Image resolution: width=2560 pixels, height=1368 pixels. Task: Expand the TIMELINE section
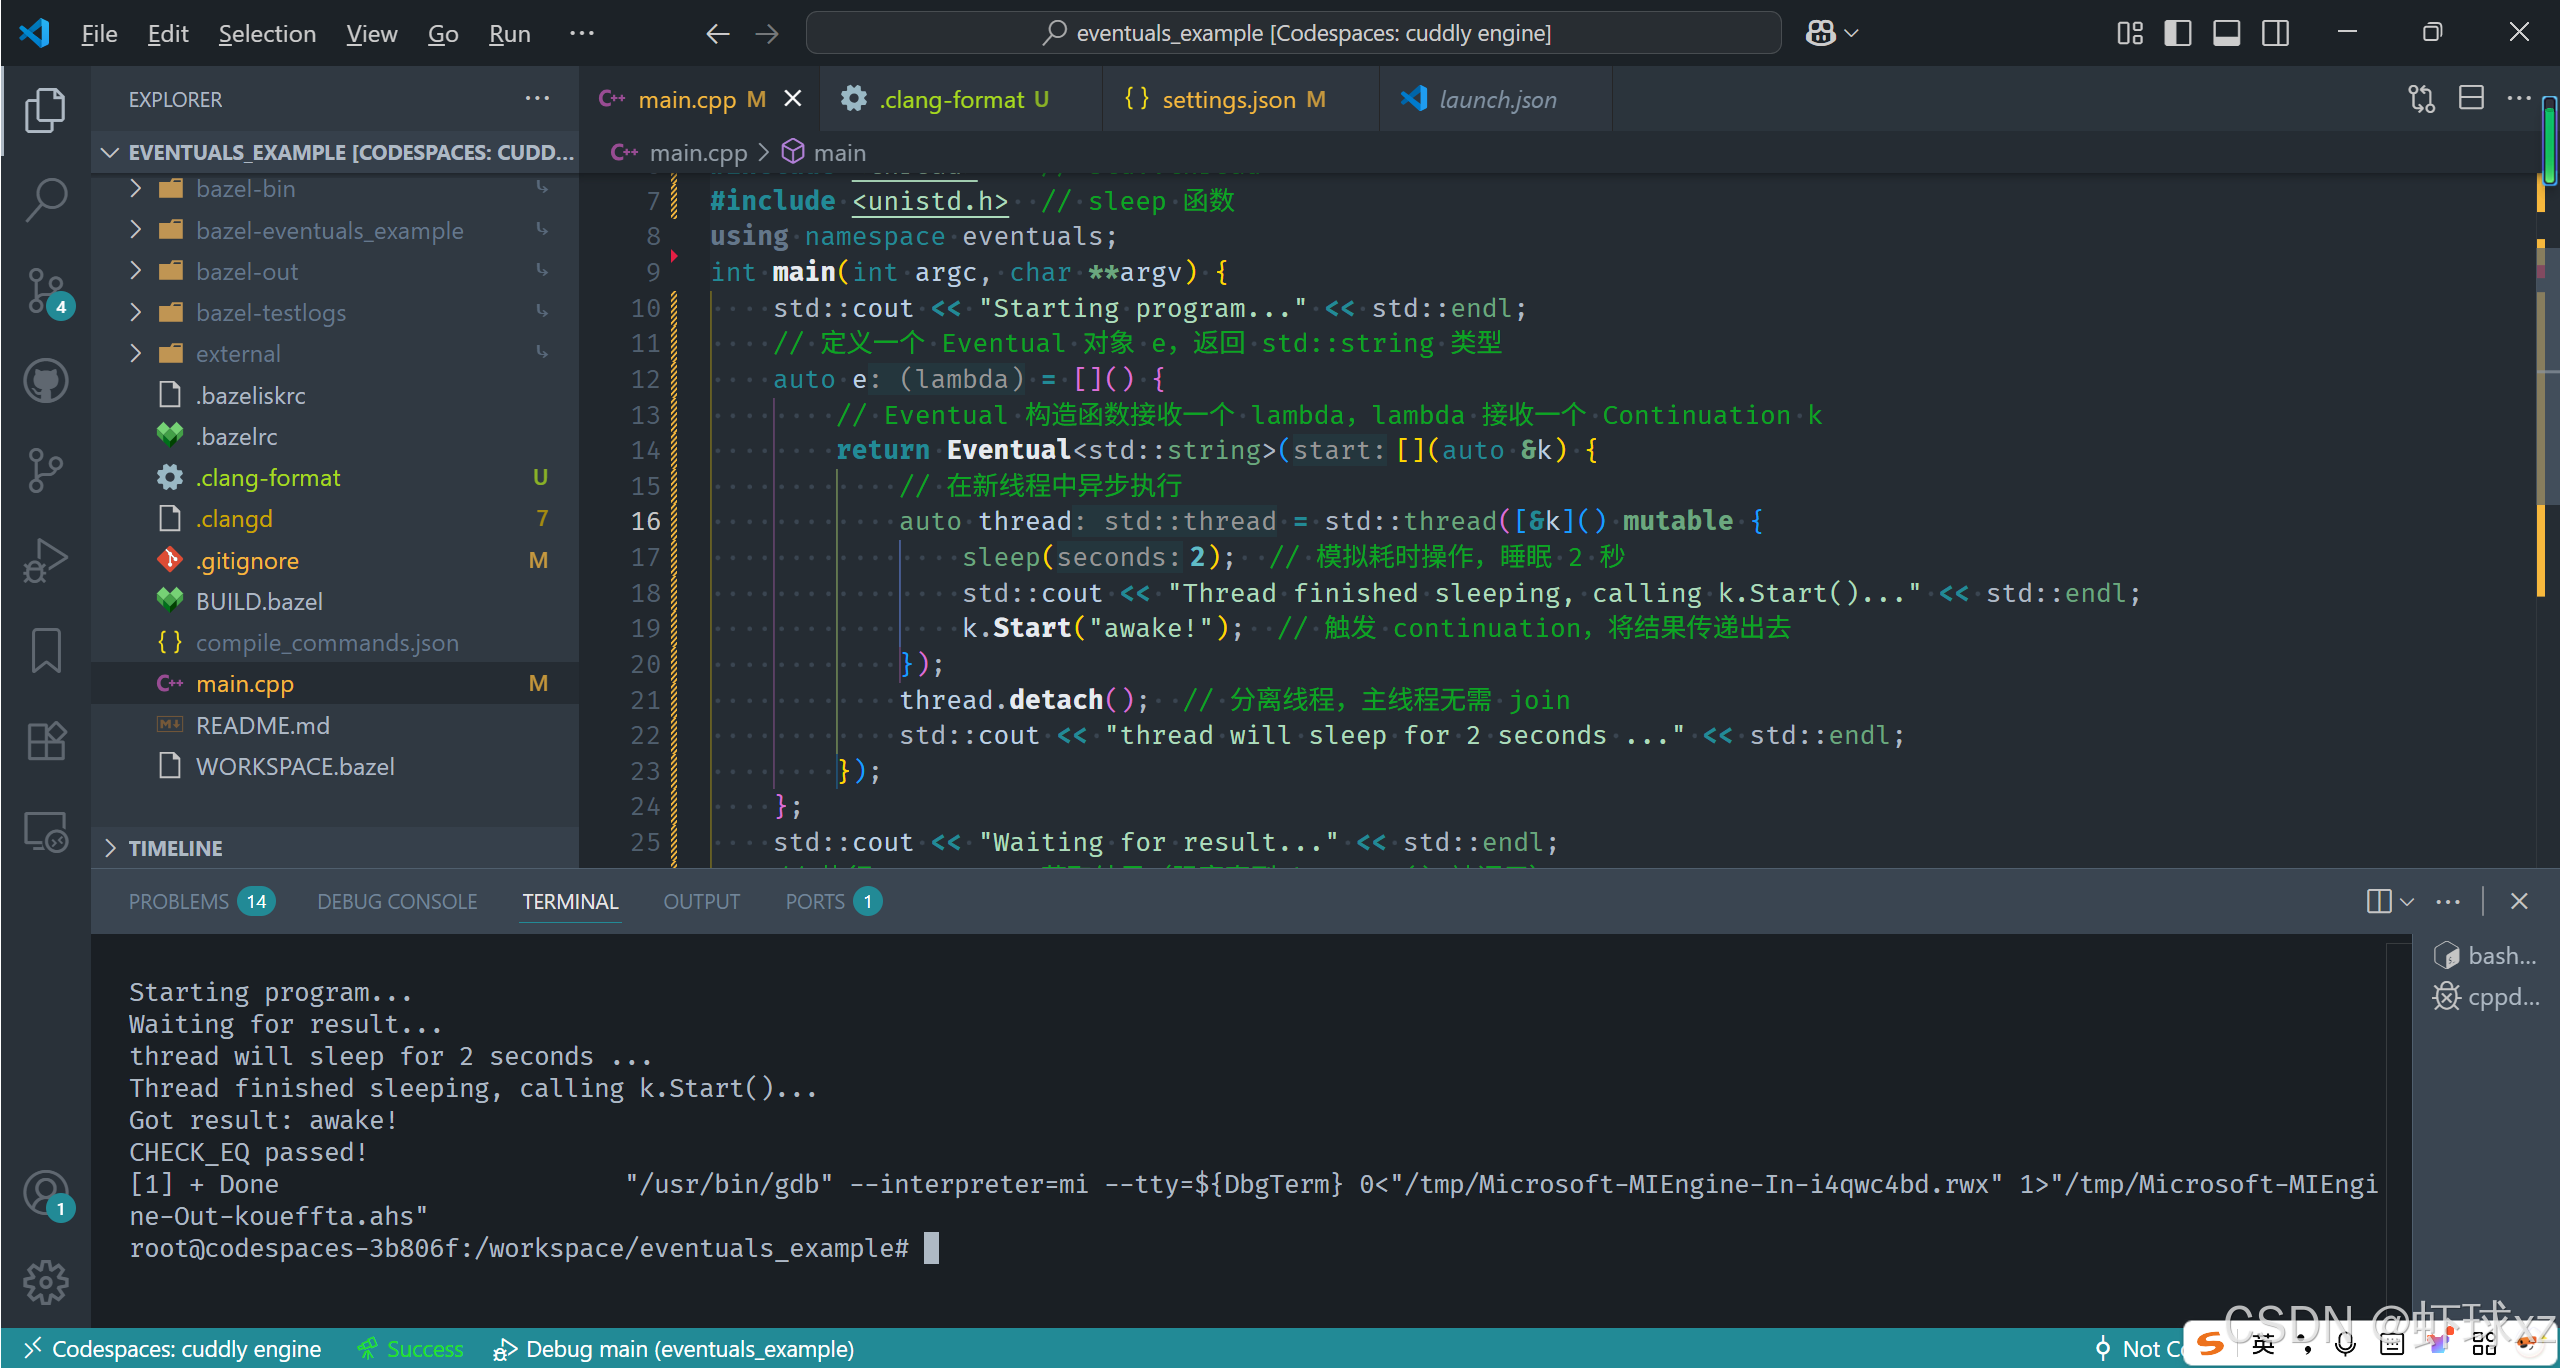click(335, 848)
